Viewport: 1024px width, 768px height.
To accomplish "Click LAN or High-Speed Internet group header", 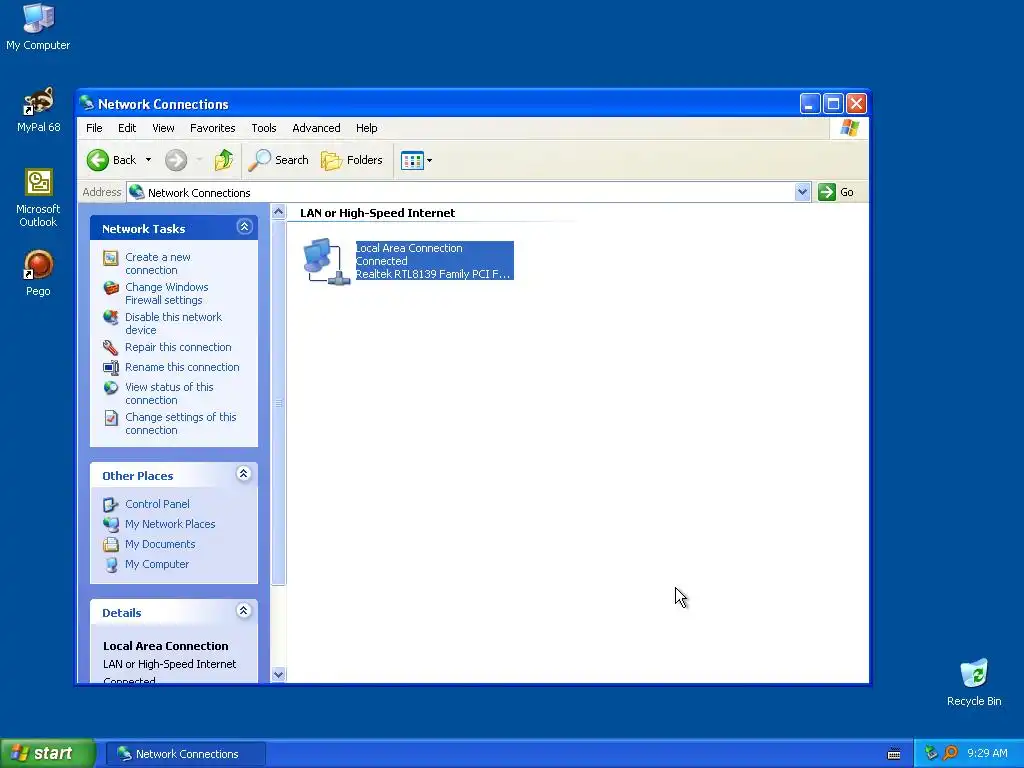I will pyautogui.click(x=377, y=213).
